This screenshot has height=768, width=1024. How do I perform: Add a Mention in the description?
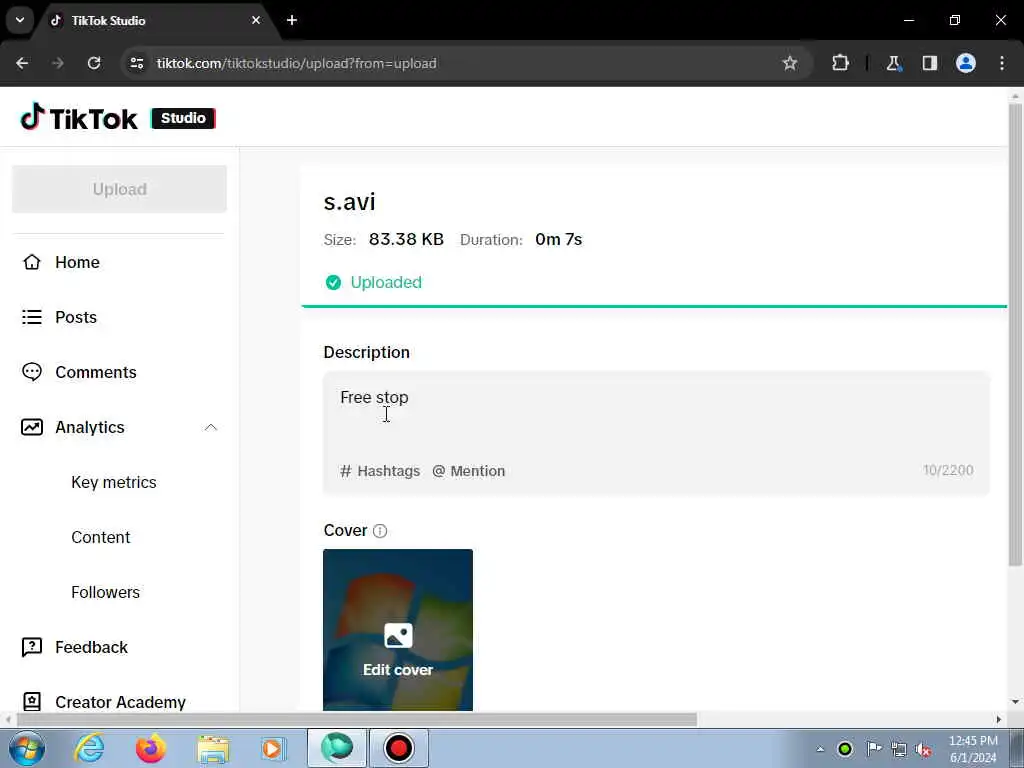pos(469,471)
